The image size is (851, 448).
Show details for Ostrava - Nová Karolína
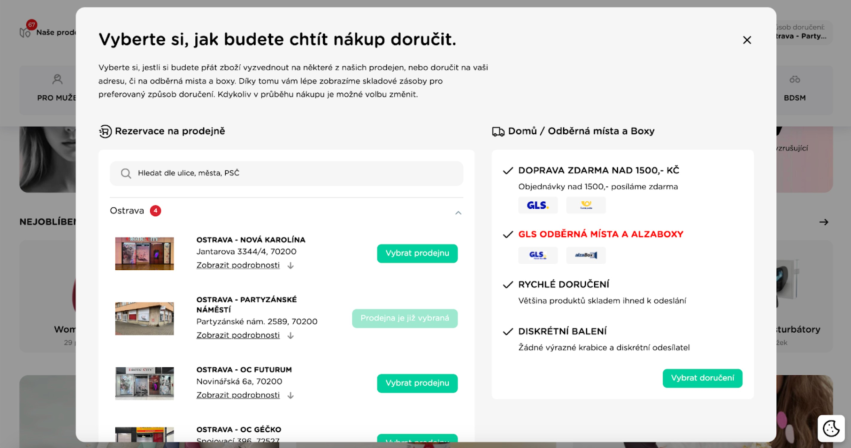238,266
